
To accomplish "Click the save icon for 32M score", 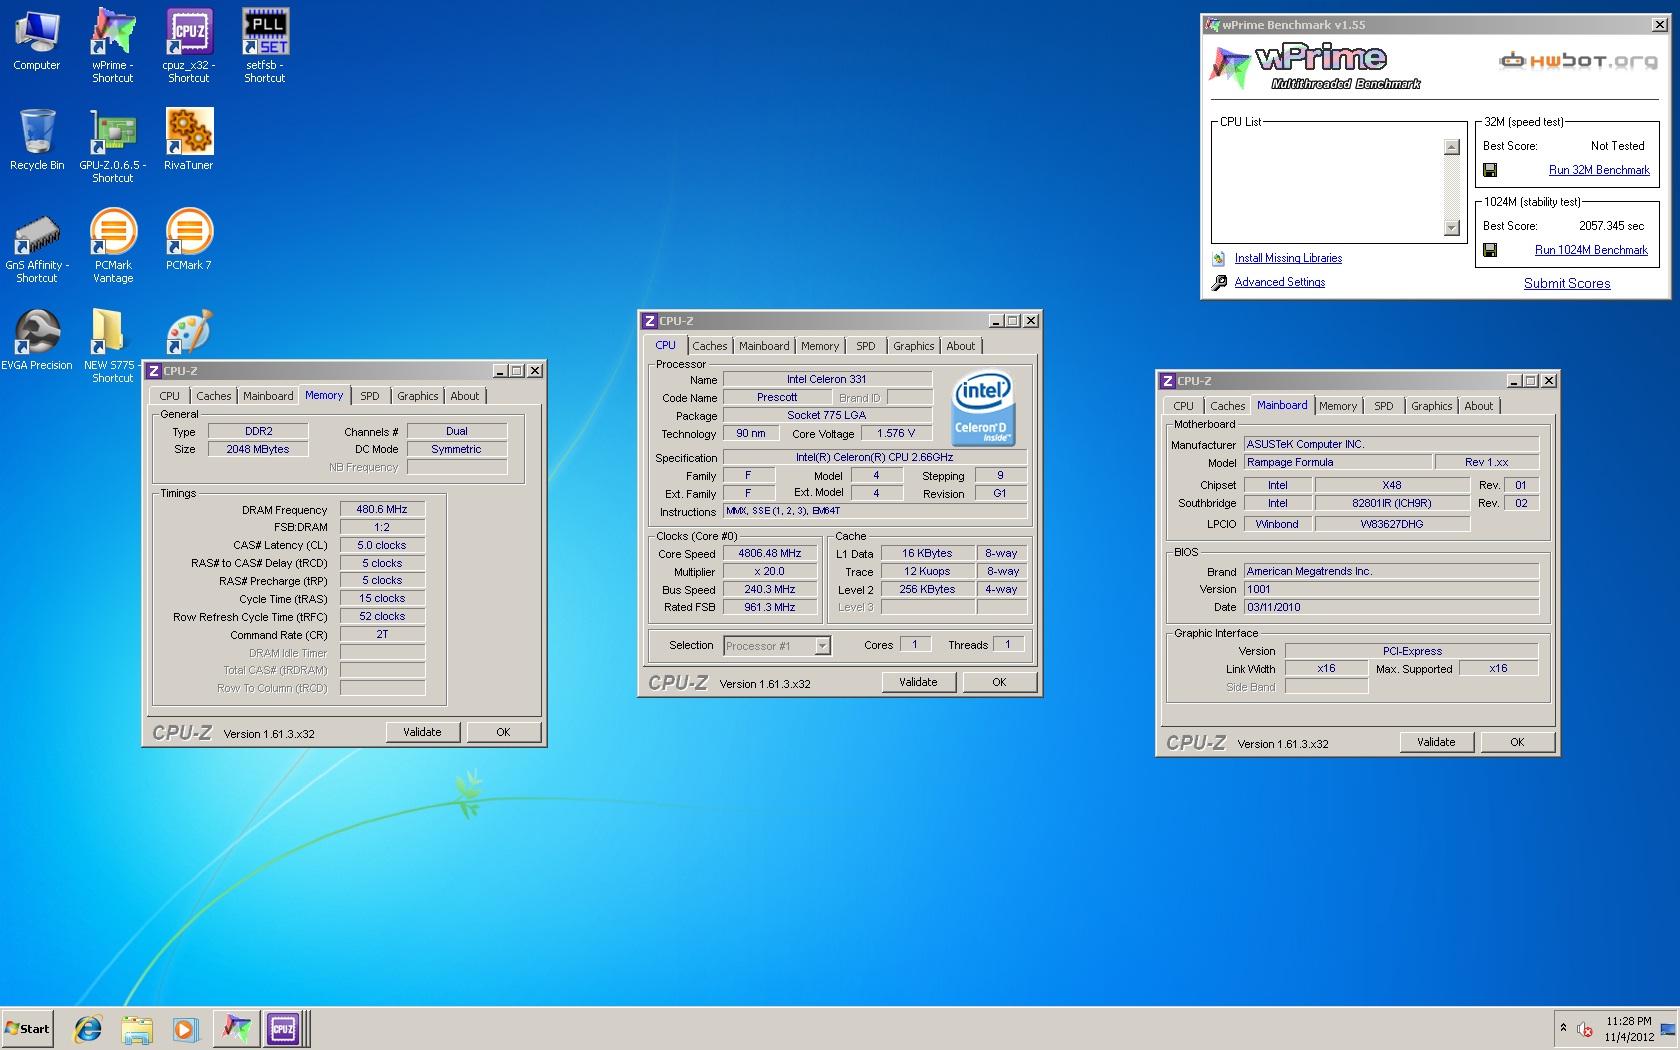I will click(x=1490, y=170).
